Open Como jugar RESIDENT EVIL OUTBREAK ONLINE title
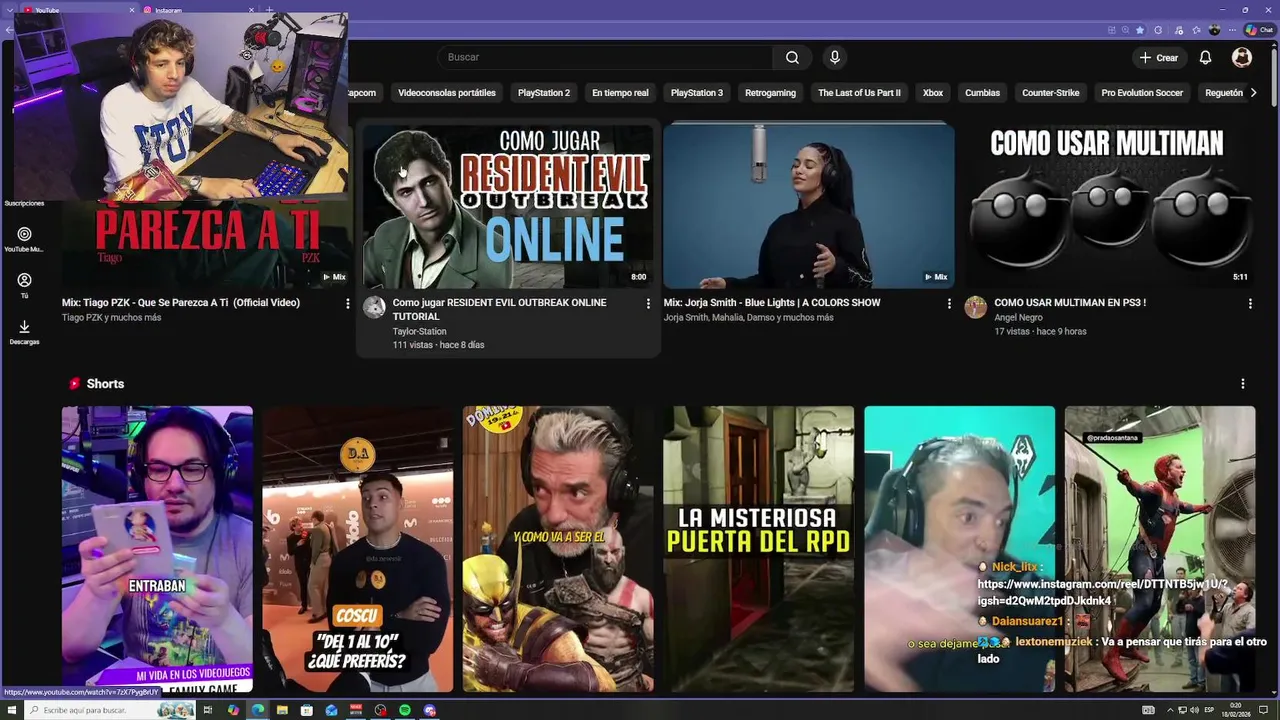The width and height of the screenshot is (1280, 720). (500, 309)
